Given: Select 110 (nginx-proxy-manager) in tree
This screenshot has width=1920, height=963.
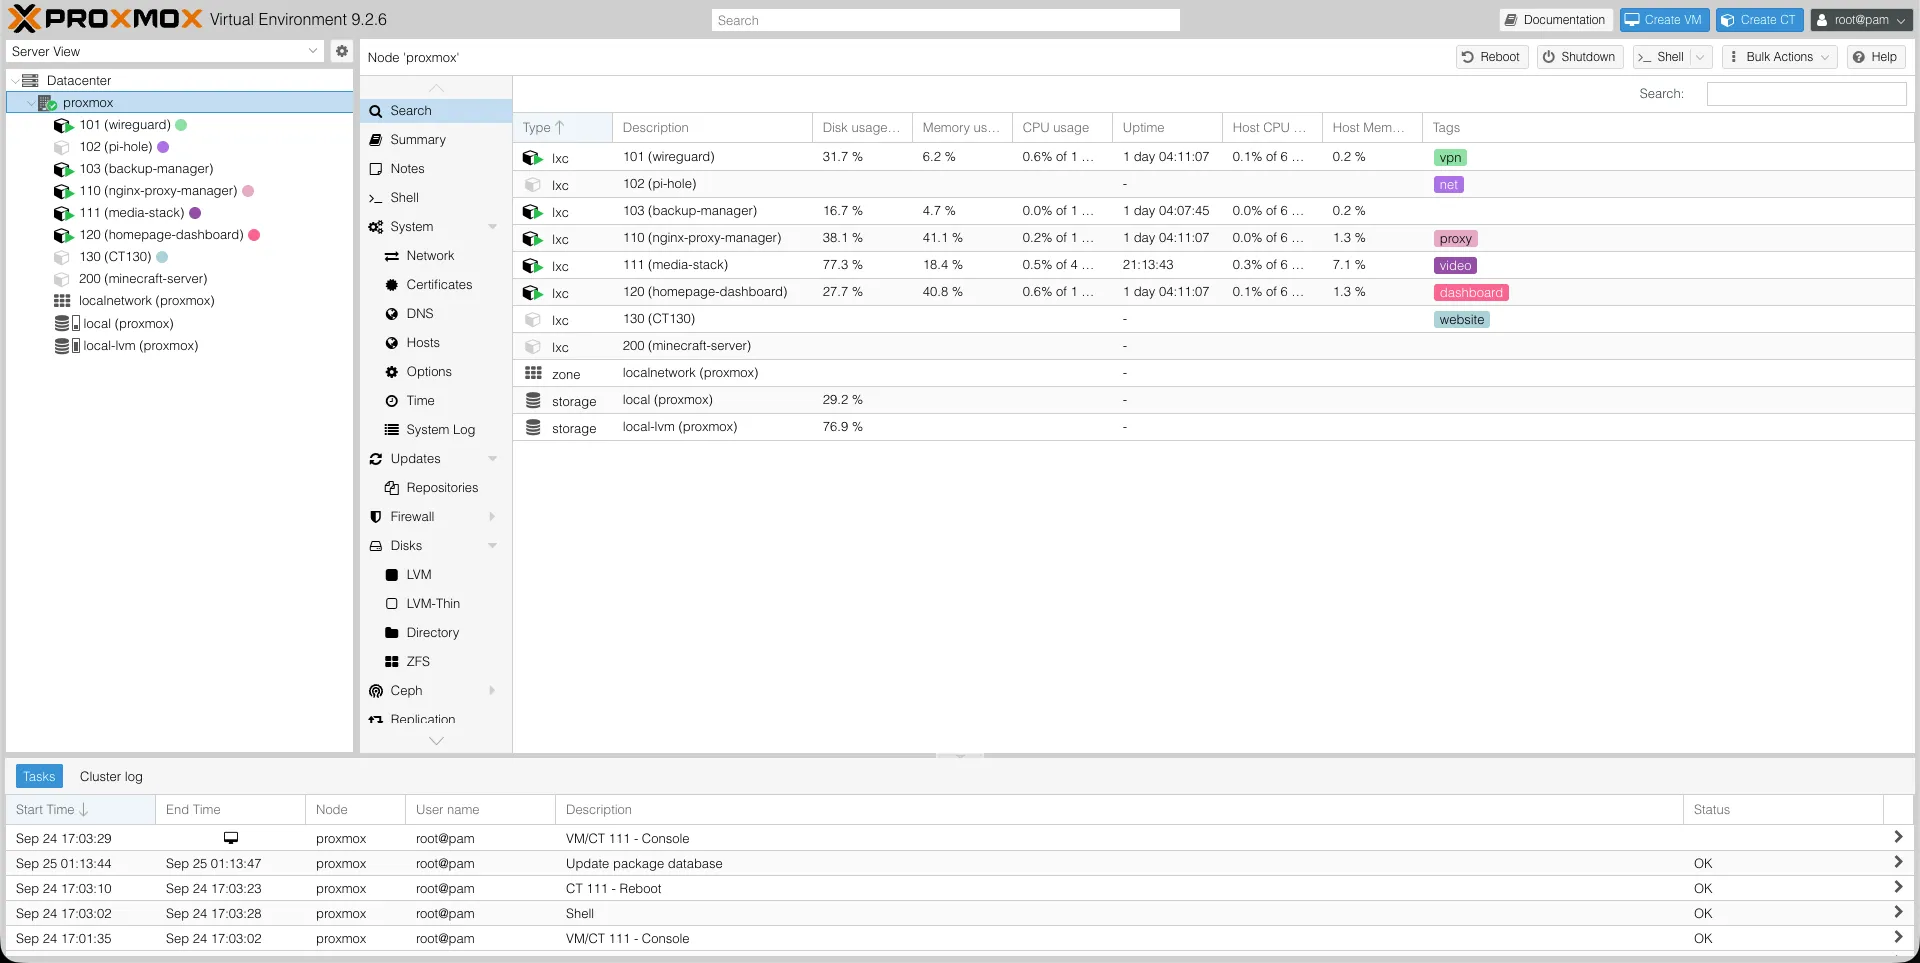Looking at the screenshot, I should pyautogui.click(x=158, y=191).
